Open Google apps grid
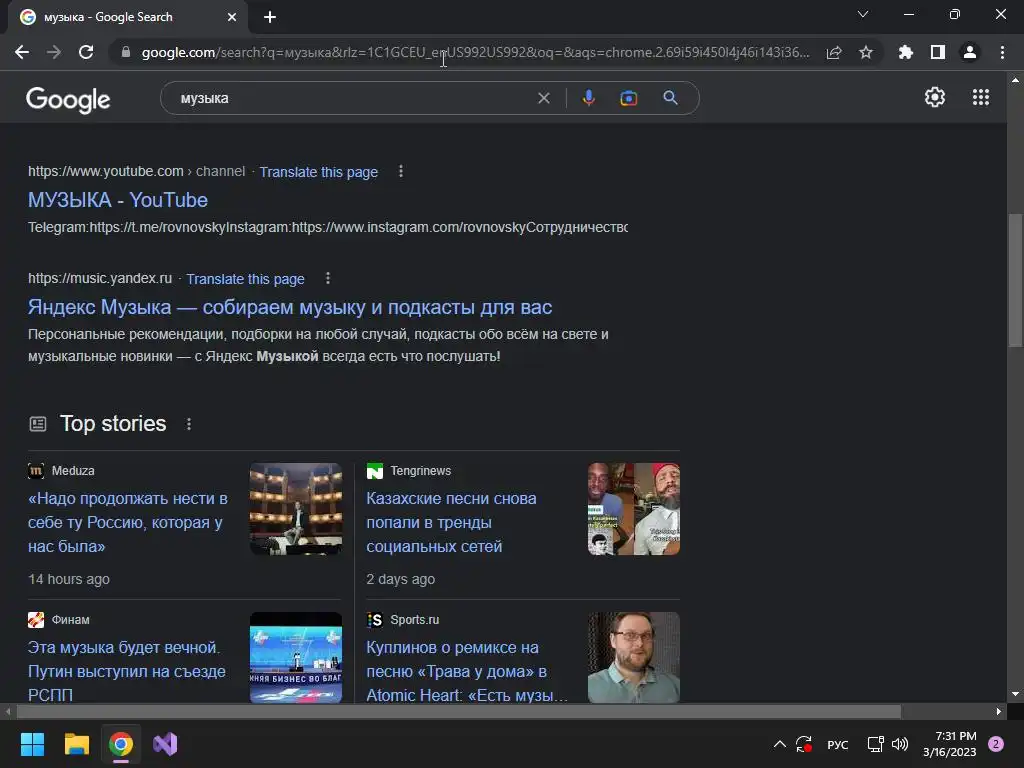Image resolution: width=1024 pixels, height=768 pixels. 981,97
